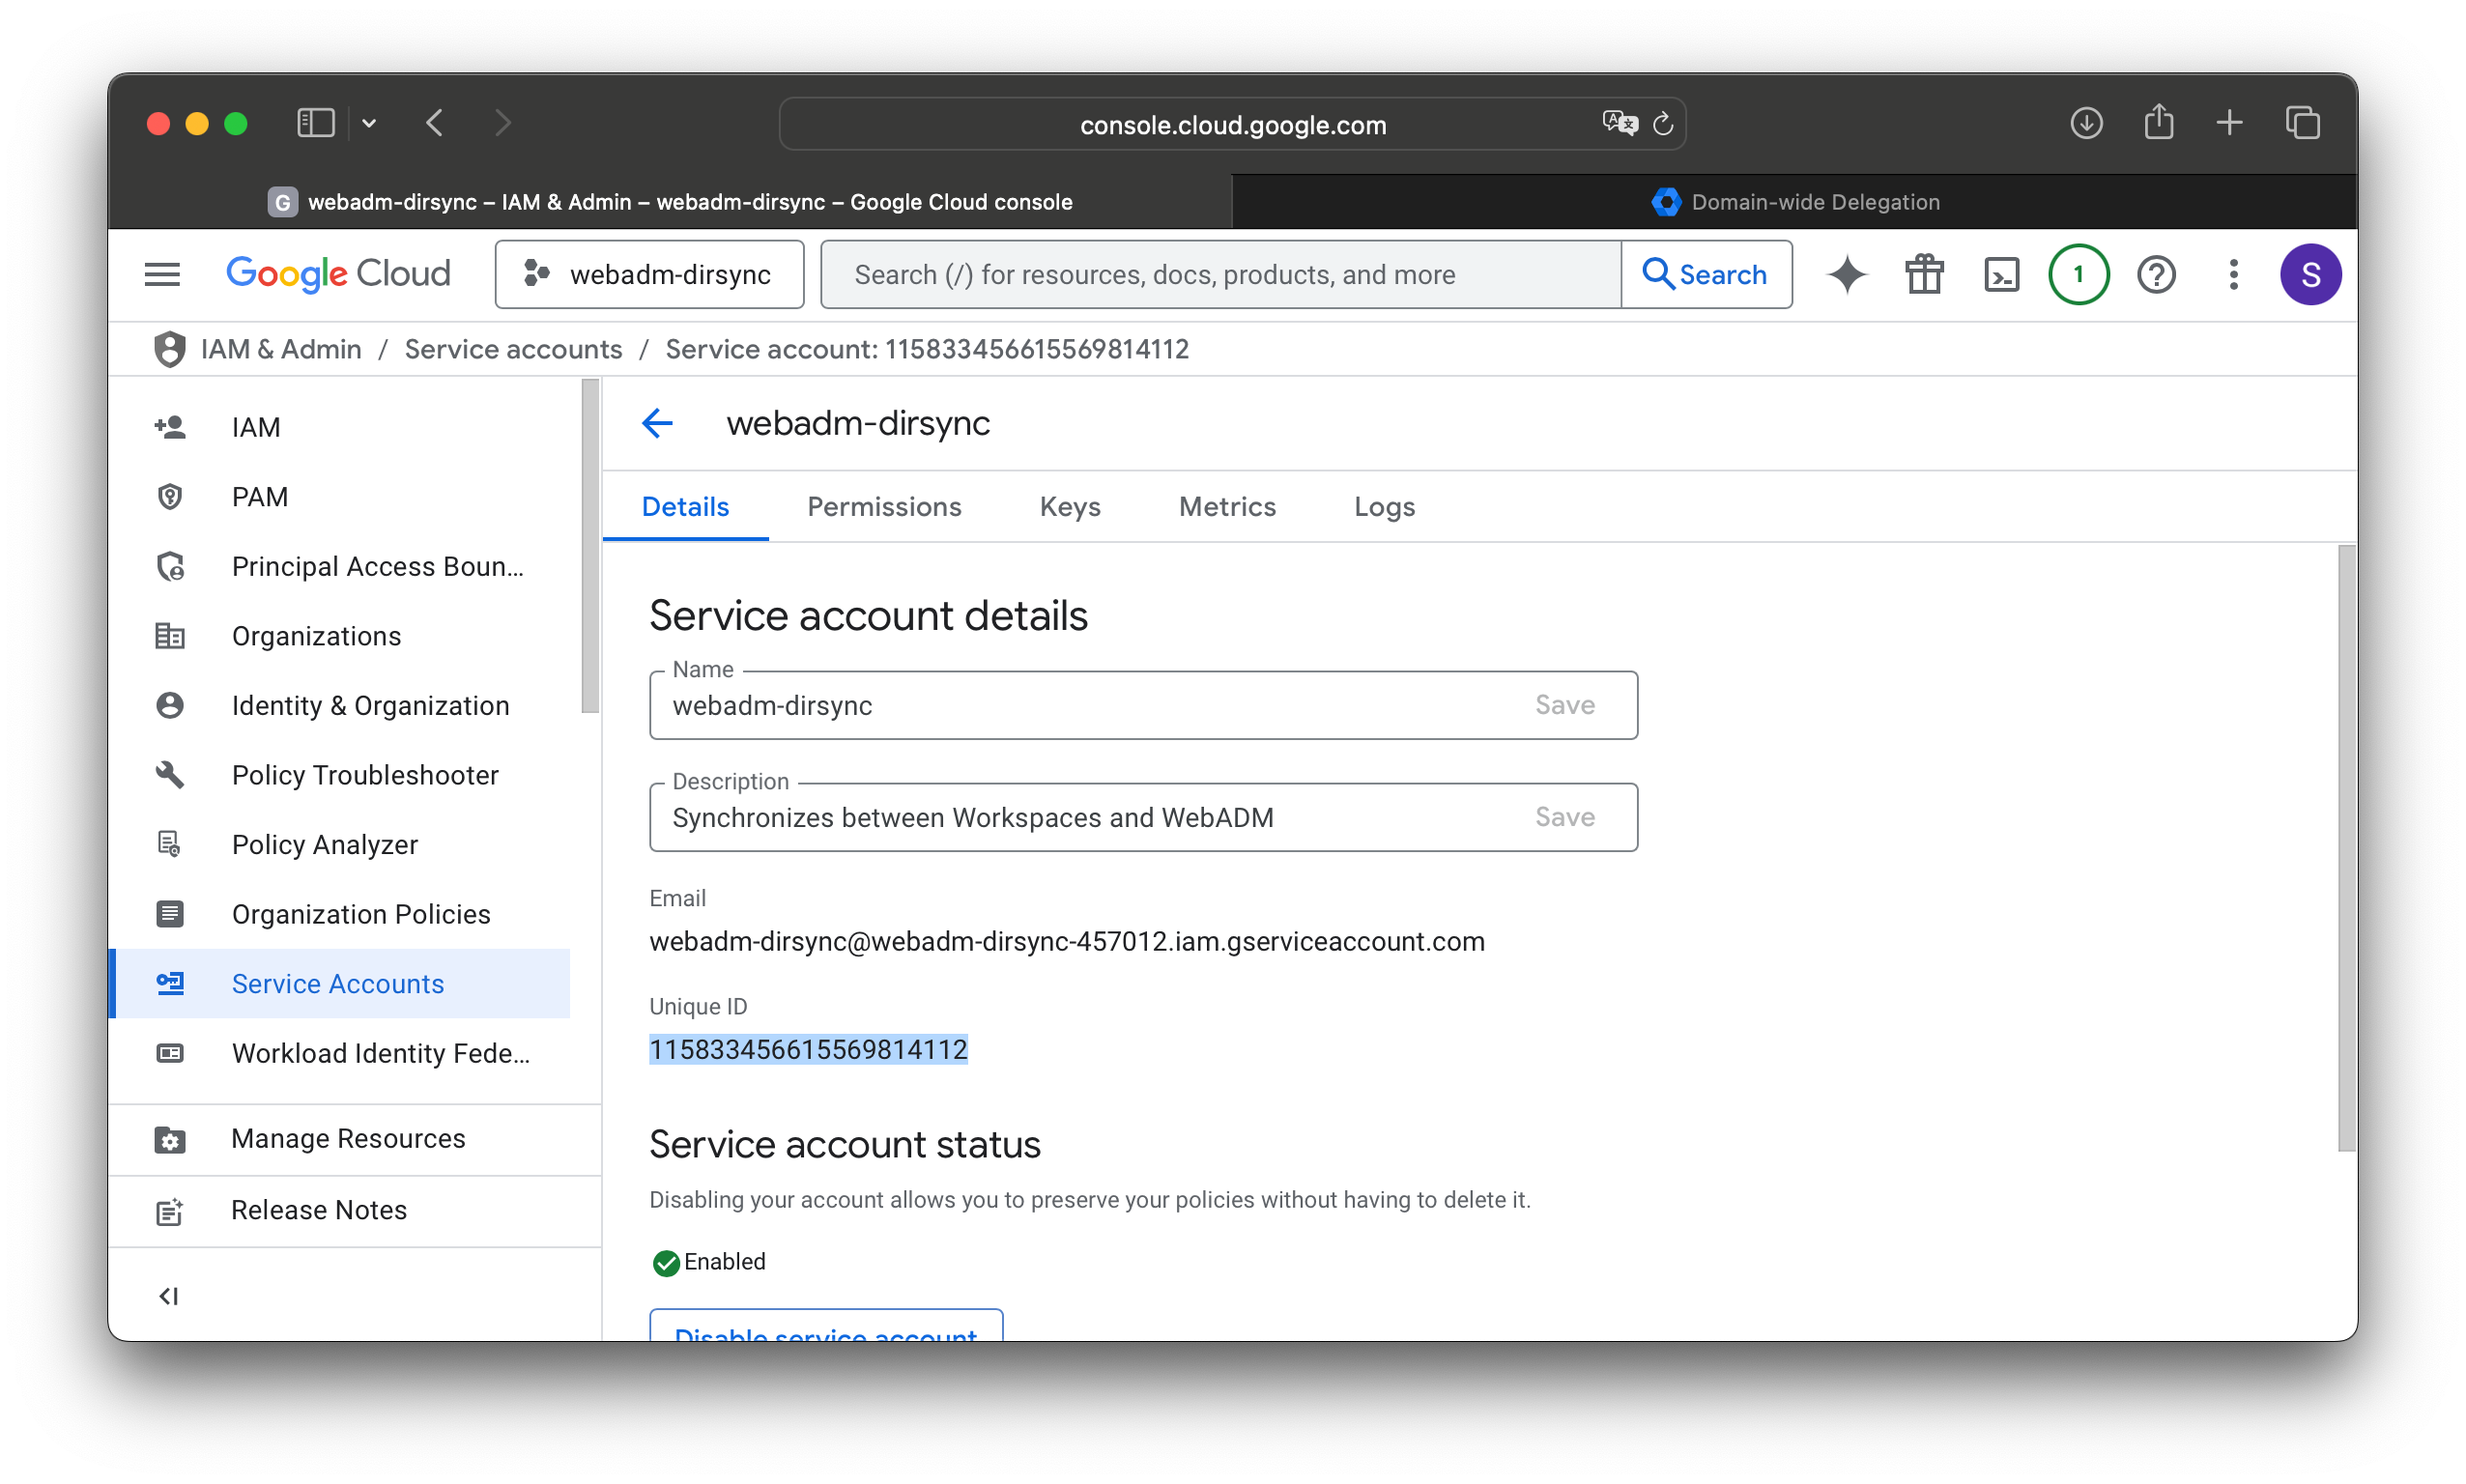Switch to the Permissions tab

pyautogui.click(x=884, y=507)
